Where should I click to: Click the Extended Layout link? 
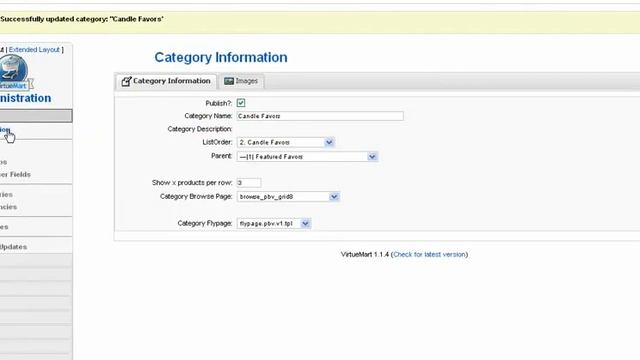(34, 49)
